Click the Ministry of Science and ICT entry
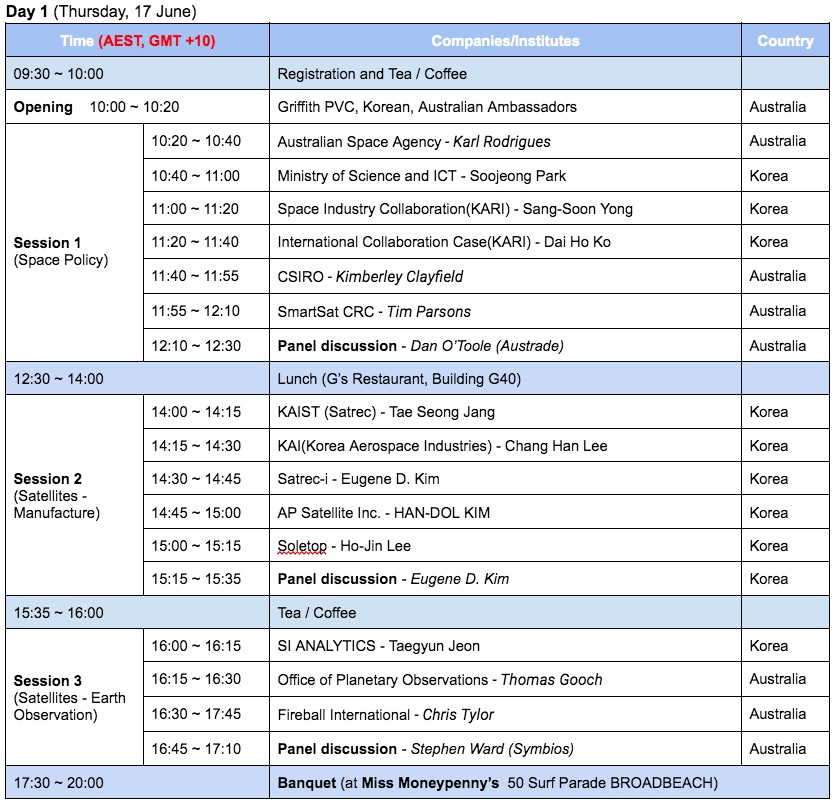The width and height of the screenshot is (835, 803). (421, 176)
